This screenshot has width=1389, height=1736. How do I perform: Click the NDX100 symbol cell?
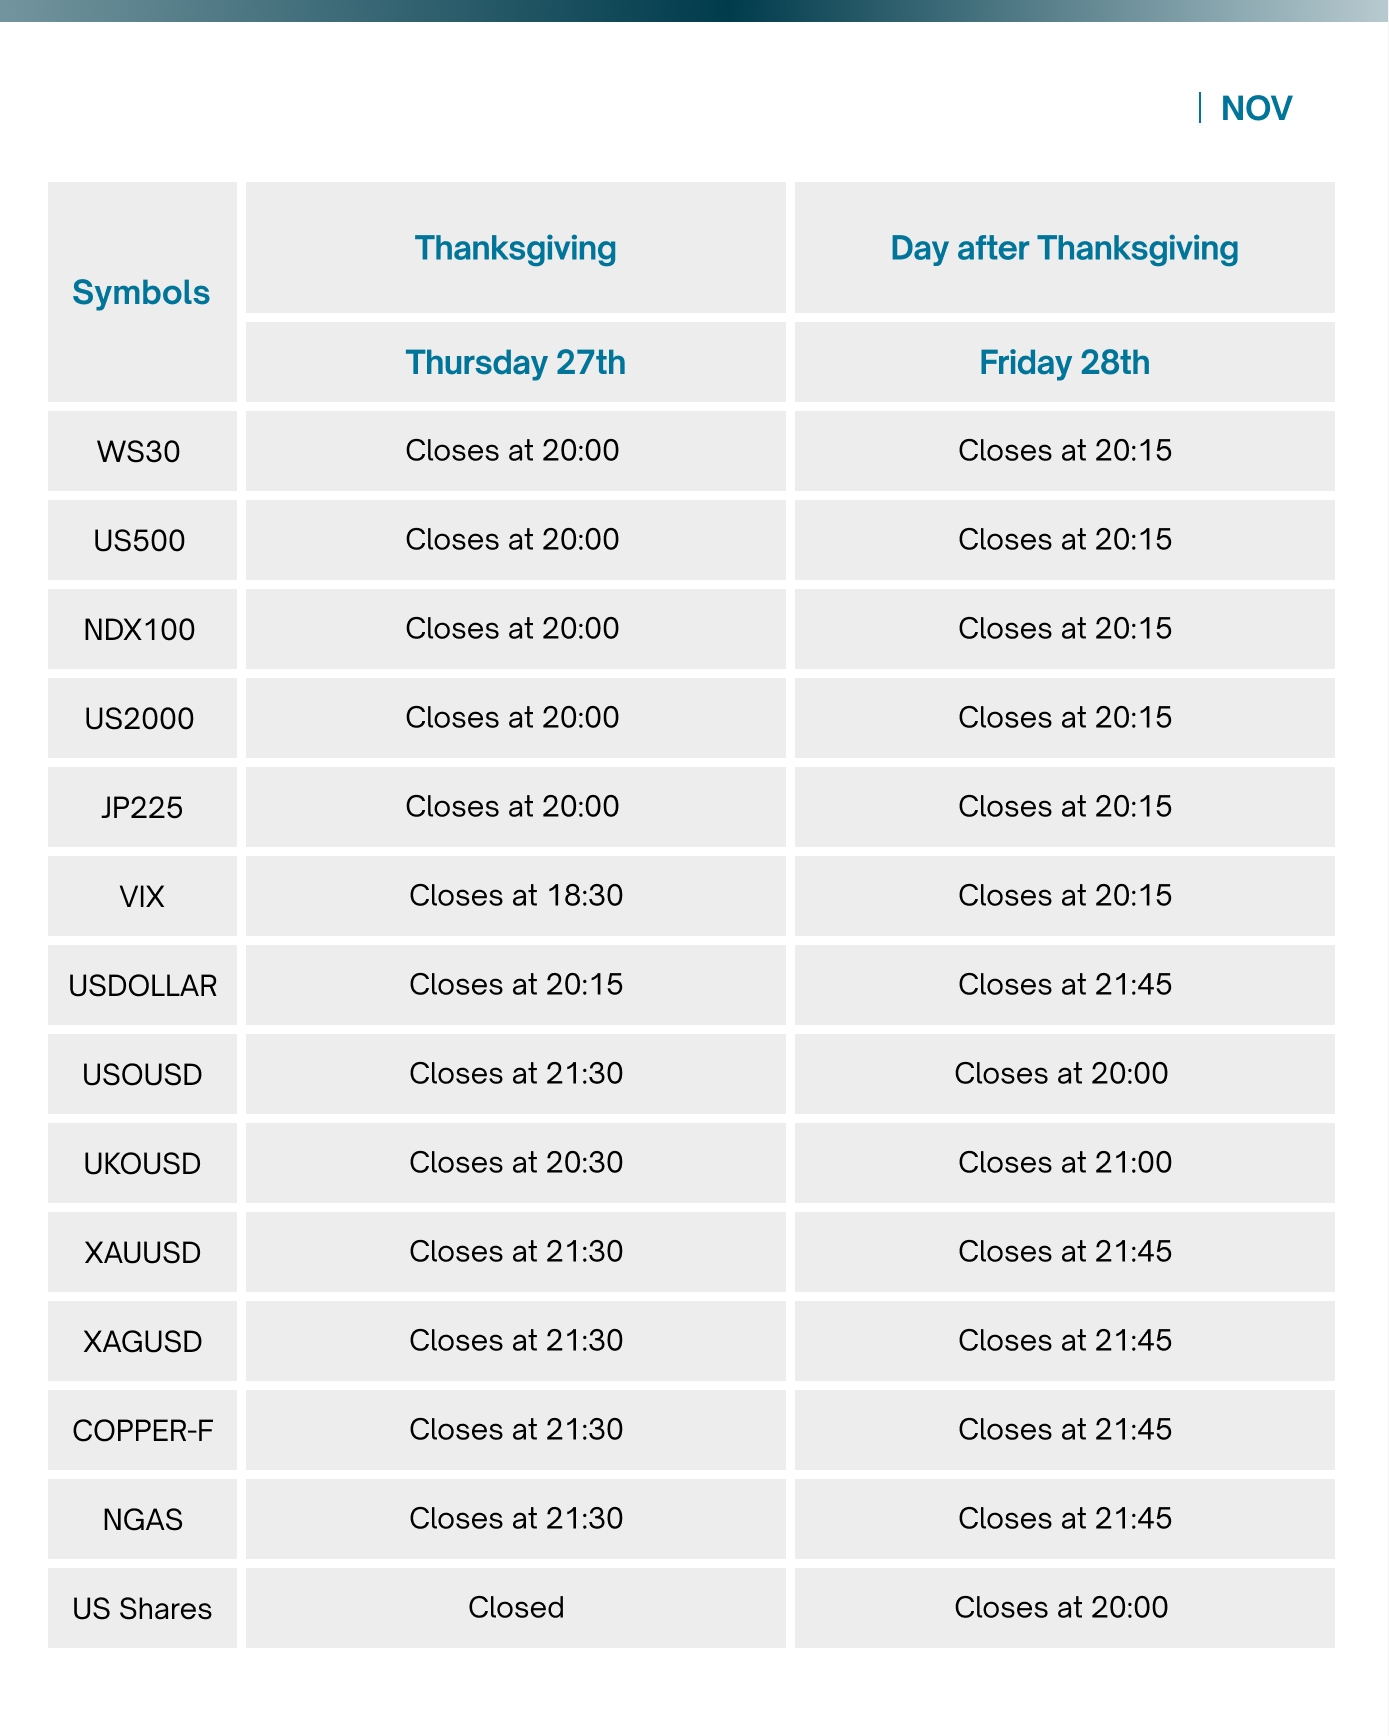[x=139, y=629]
